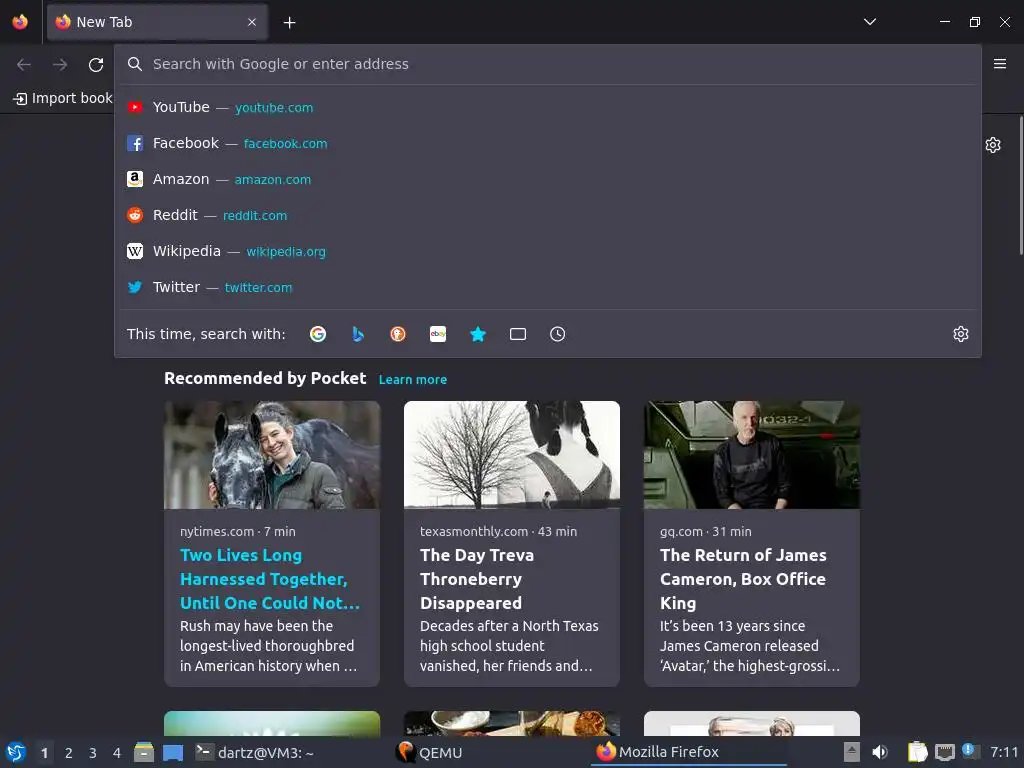Open the clipboard tray icon
1024x768 pixels.
tap(918, 752)
